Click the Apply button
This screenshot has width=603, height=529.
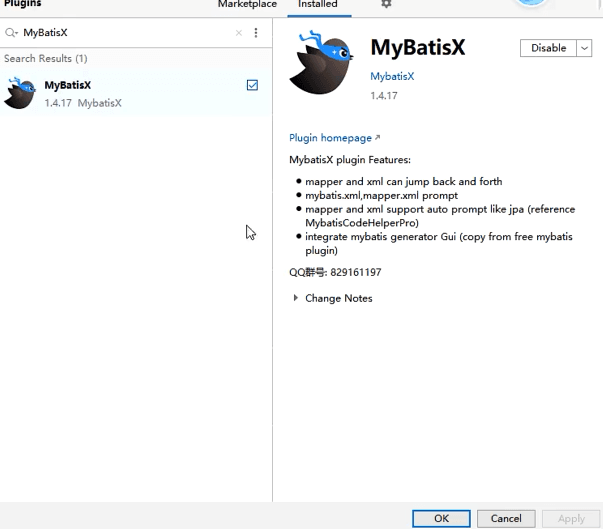(571, 518)
